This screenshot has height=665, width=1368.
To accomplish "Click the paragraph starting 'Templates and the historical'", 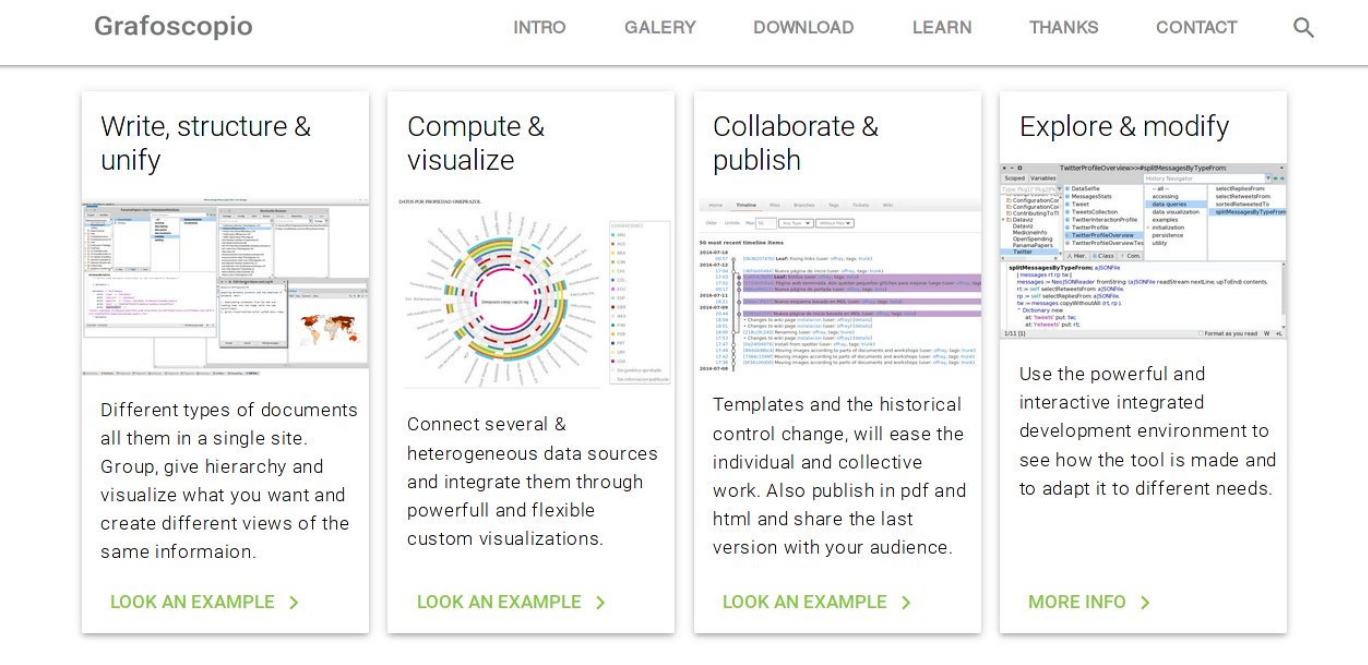I will click(838, 476).
